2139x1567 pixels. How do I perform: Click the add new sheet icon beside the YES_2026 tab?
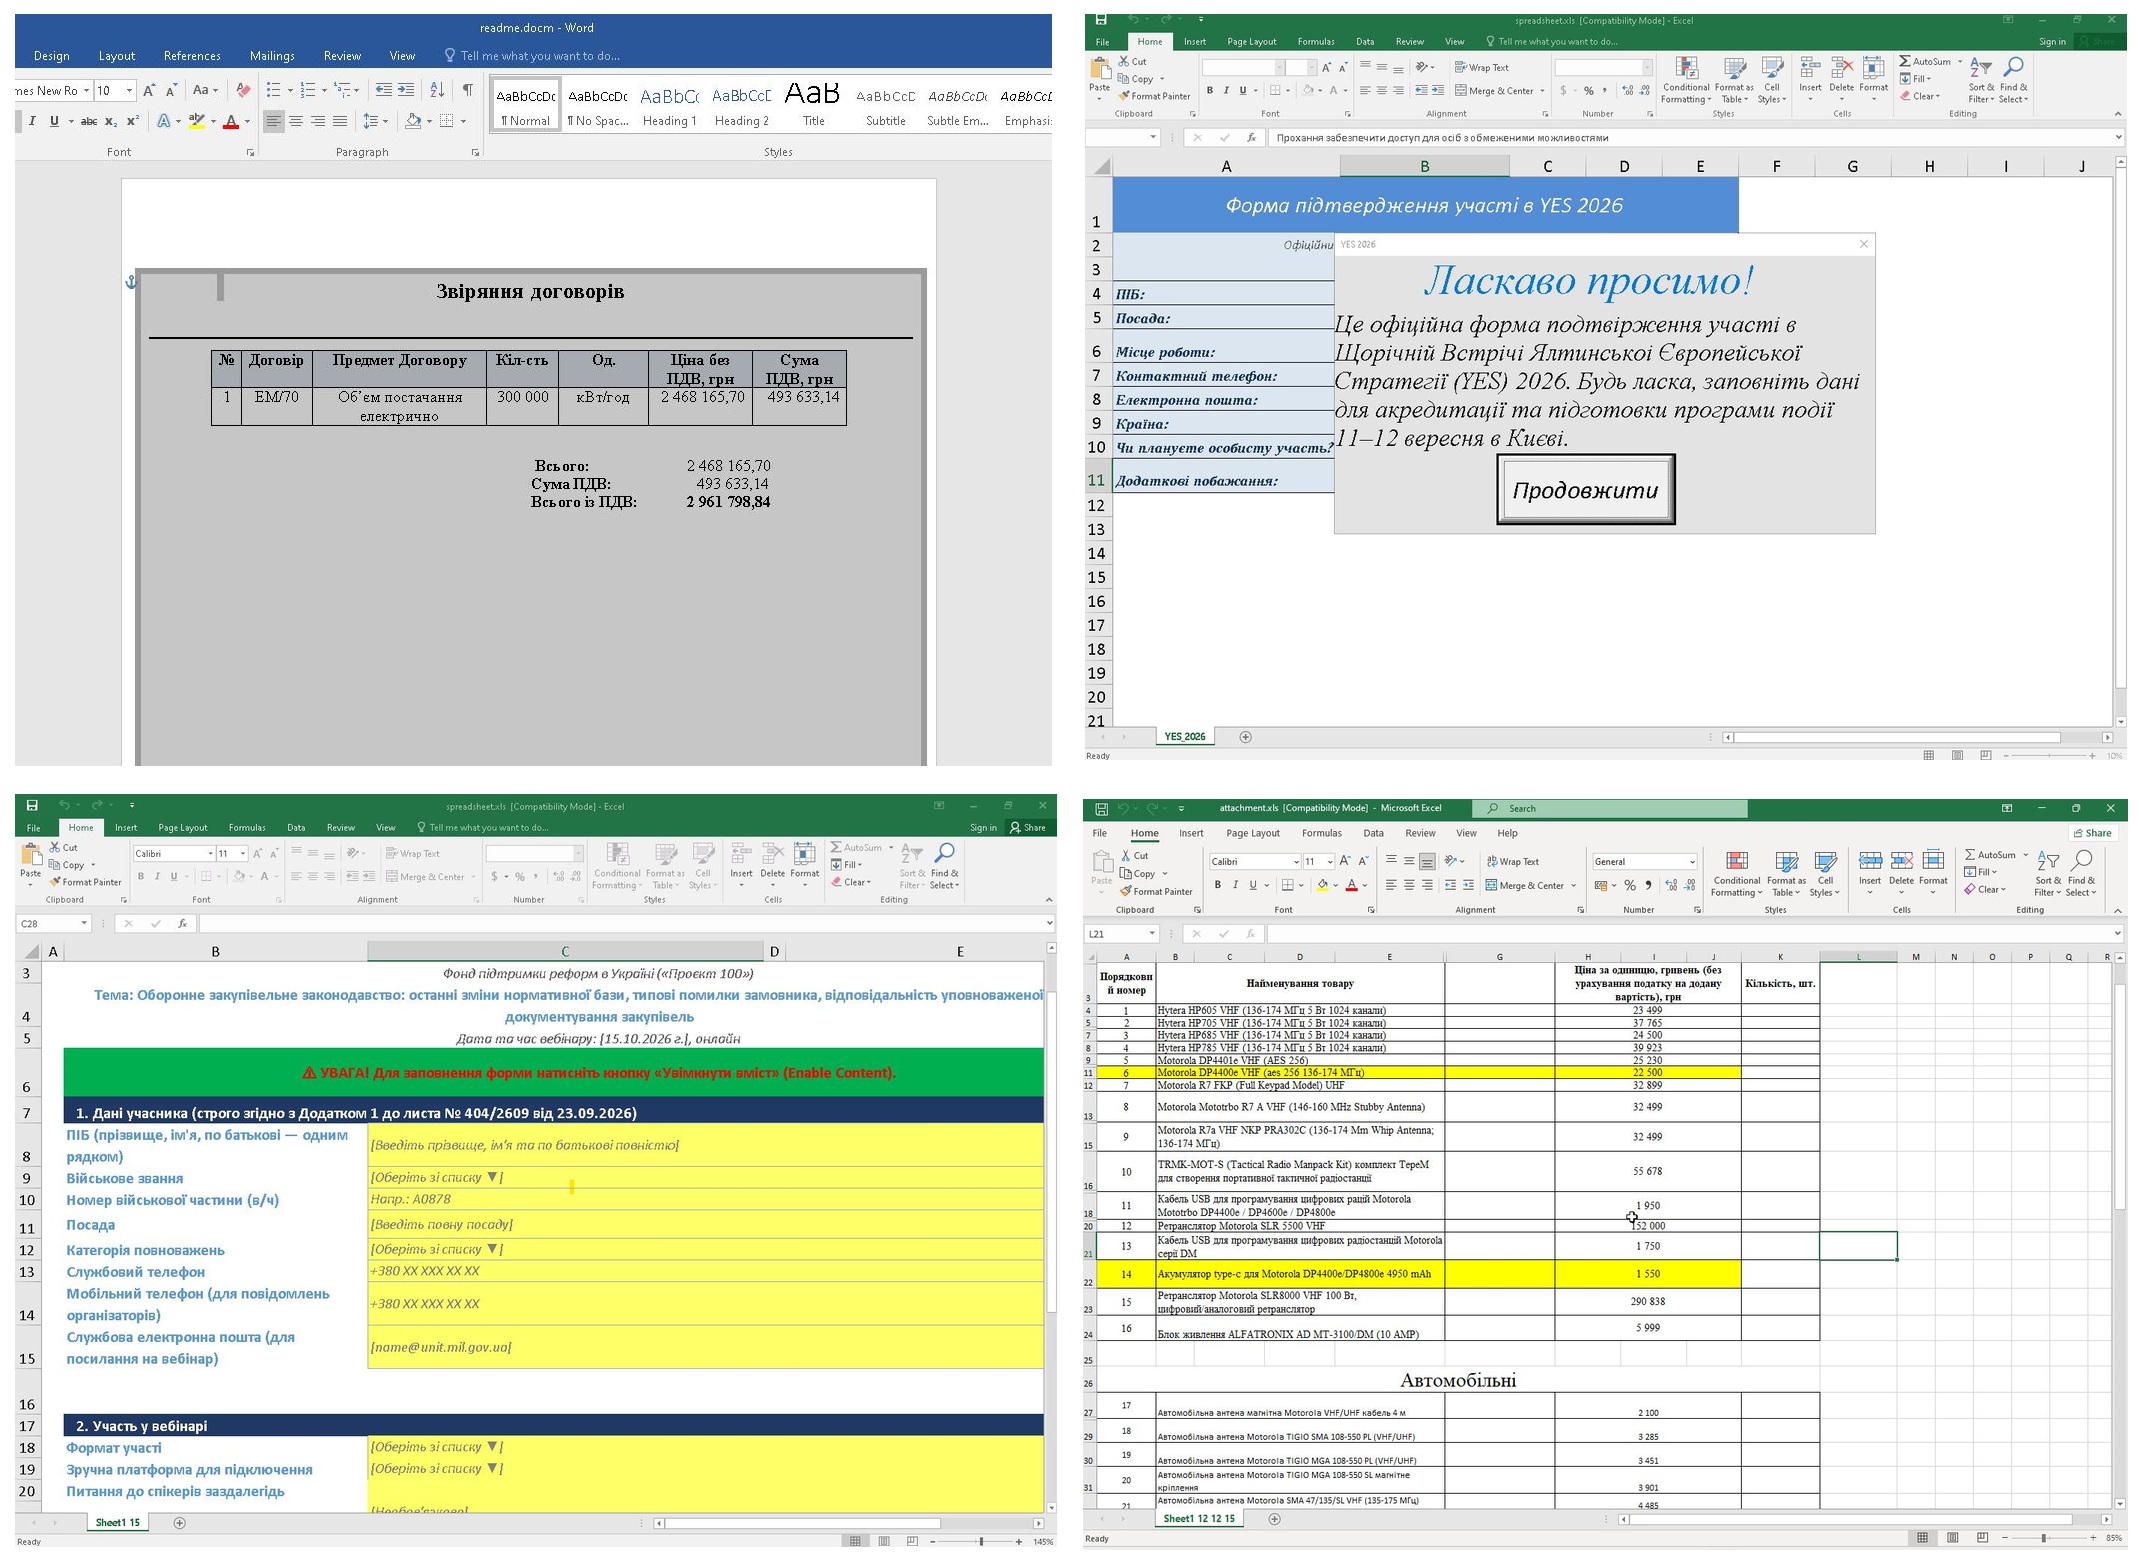click(1245, 737)
